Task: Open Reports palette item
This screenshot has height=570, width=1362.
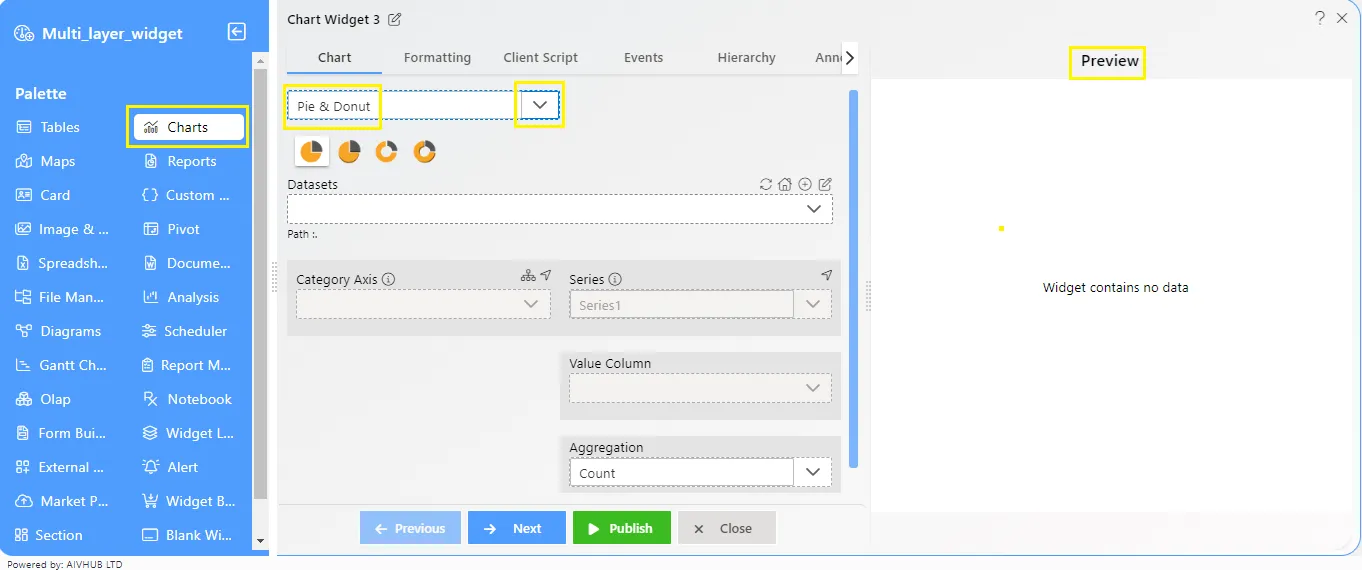Action: (179, 161)
